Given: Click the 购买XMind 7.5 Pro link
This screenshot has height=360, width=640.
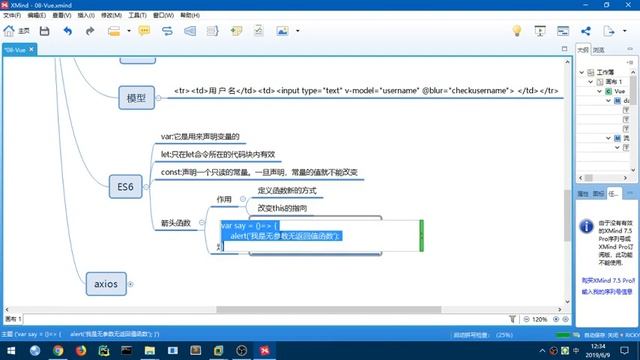Looking at the screenshot, I should click(608, 280).
